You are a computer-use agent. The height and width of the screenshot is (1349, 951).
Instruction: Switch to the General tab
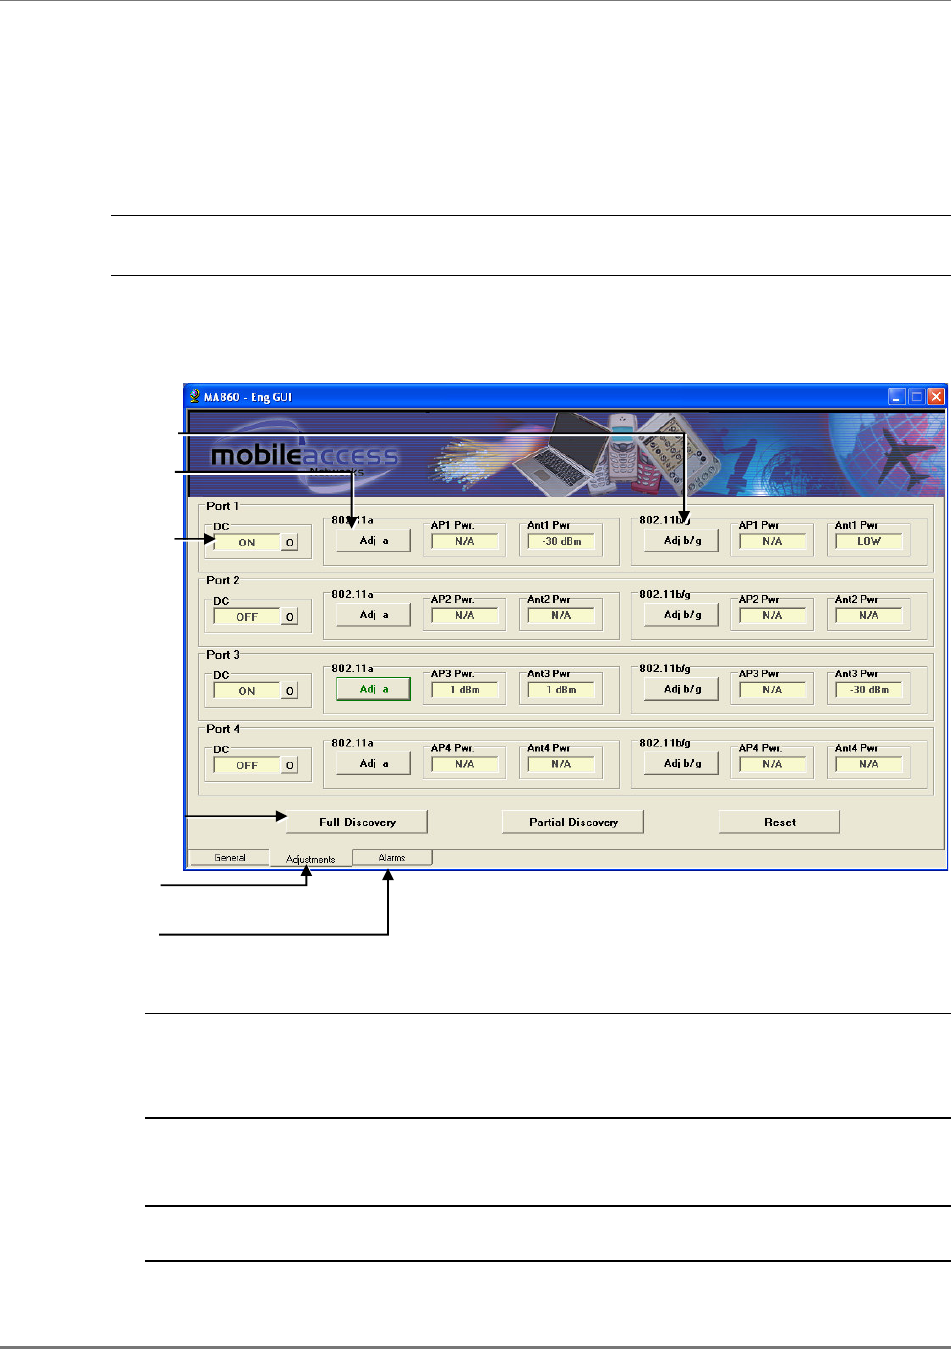(229, 858)
